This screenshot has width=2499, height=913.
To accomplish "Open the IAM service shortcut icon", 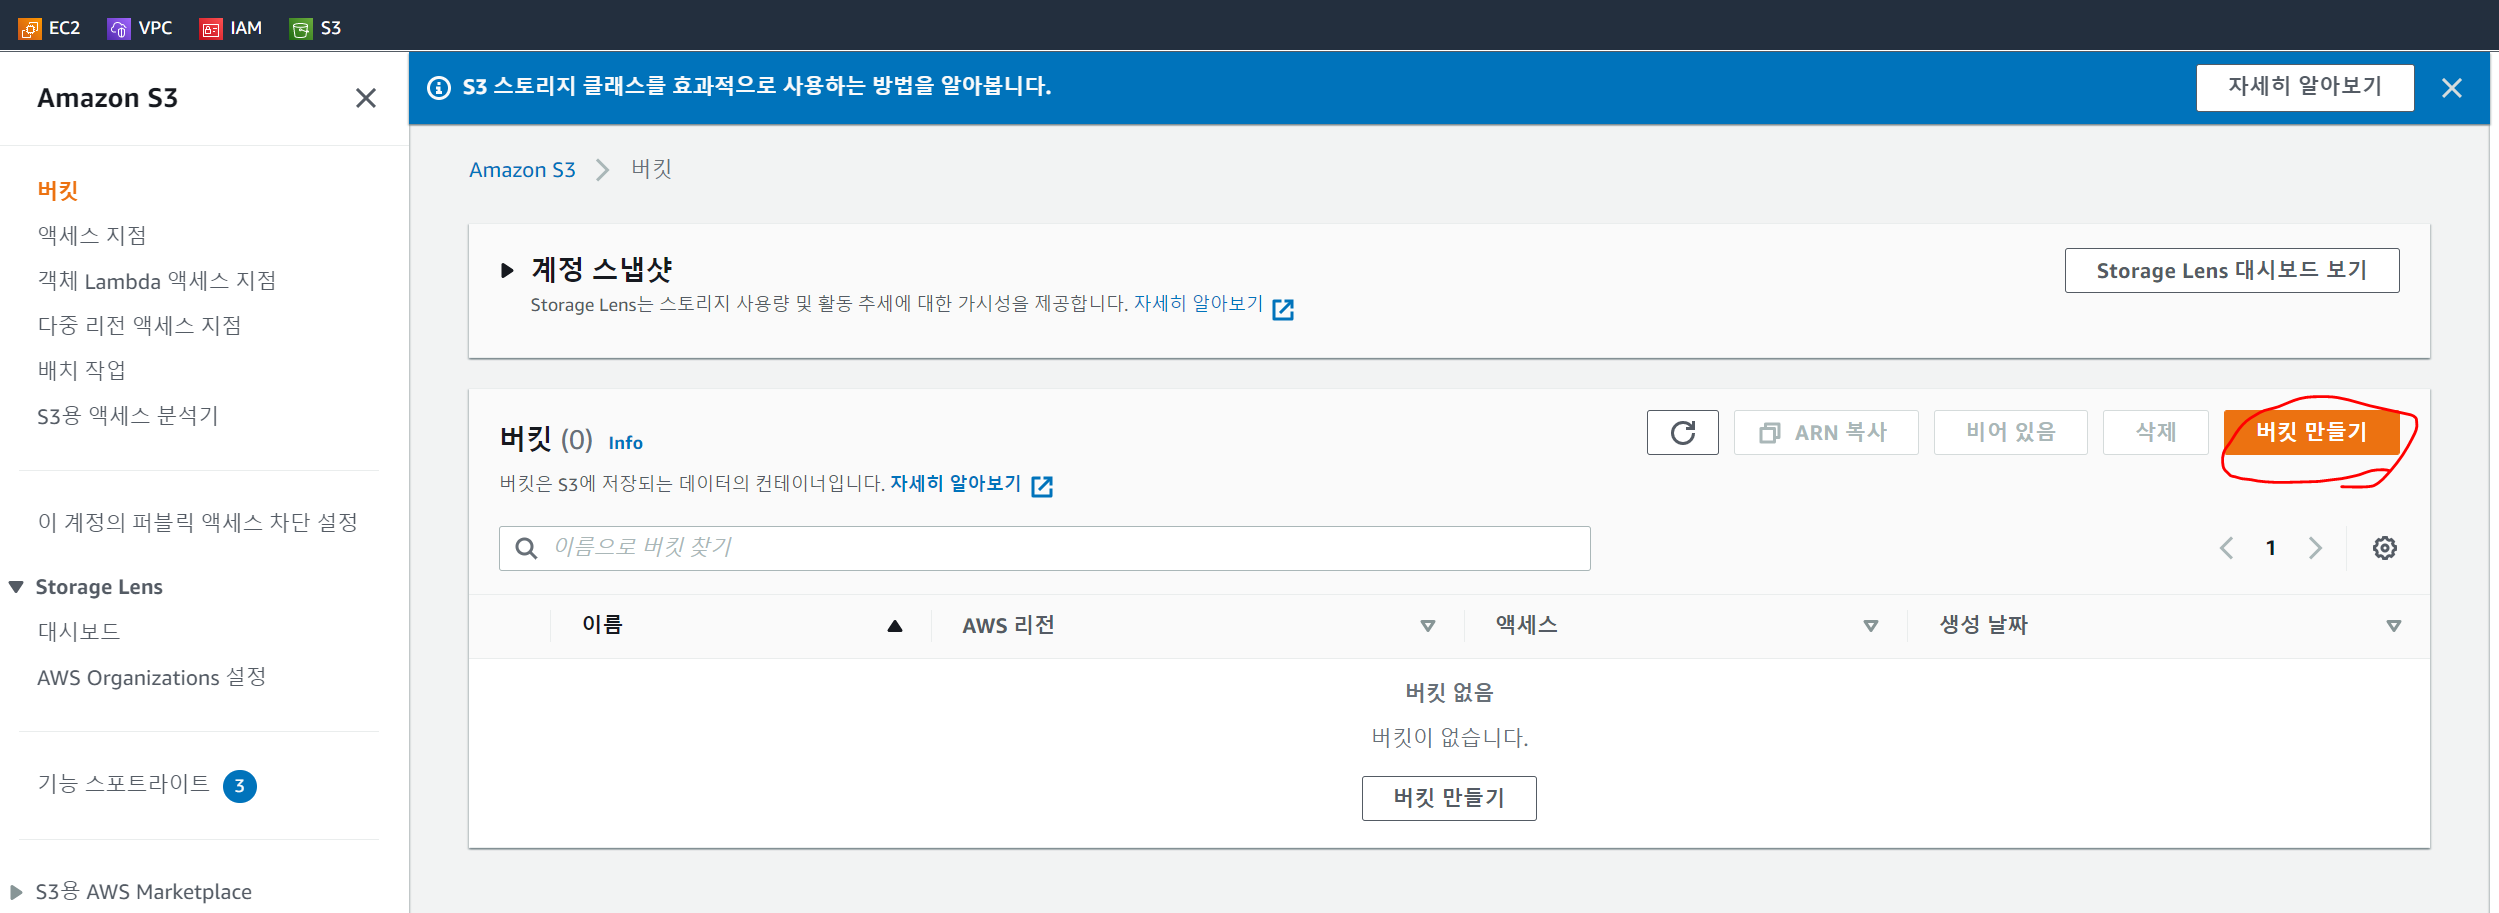I will pos(210,29).
